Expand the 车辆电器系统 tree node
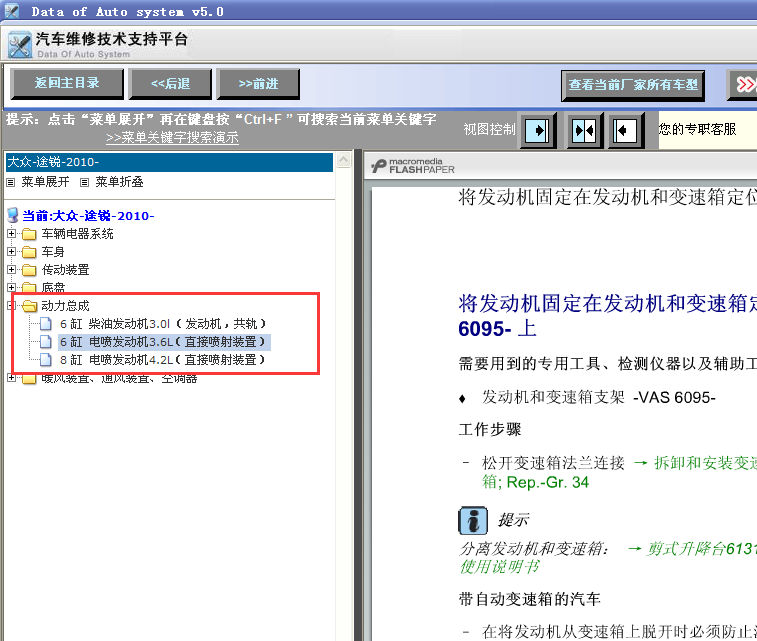757x641 pixels. coord(12,234)
